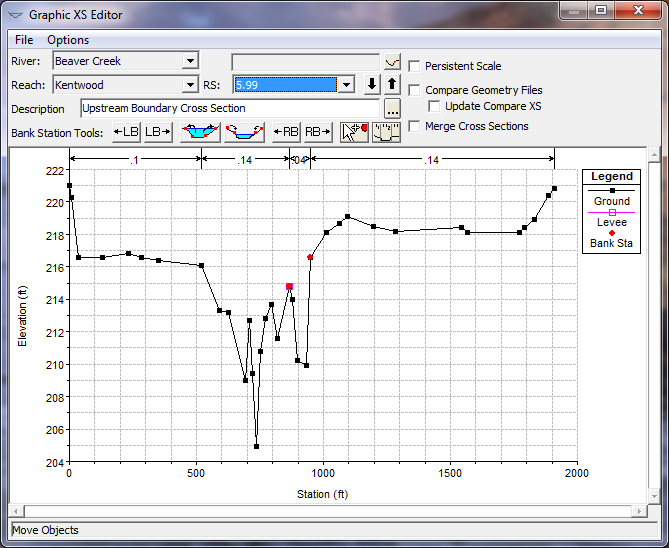
Task: Click the blue water-filled channel bank tool
Action: click(200, 132)
